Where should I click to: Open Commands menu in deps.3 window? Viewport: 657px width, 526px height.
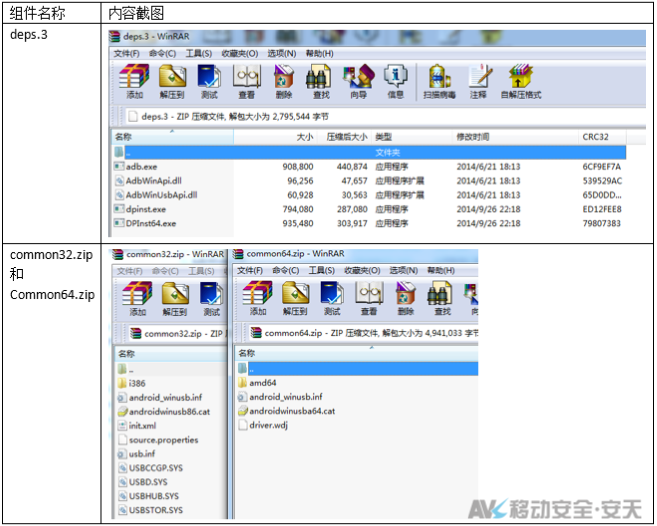(x=162, y=54)
